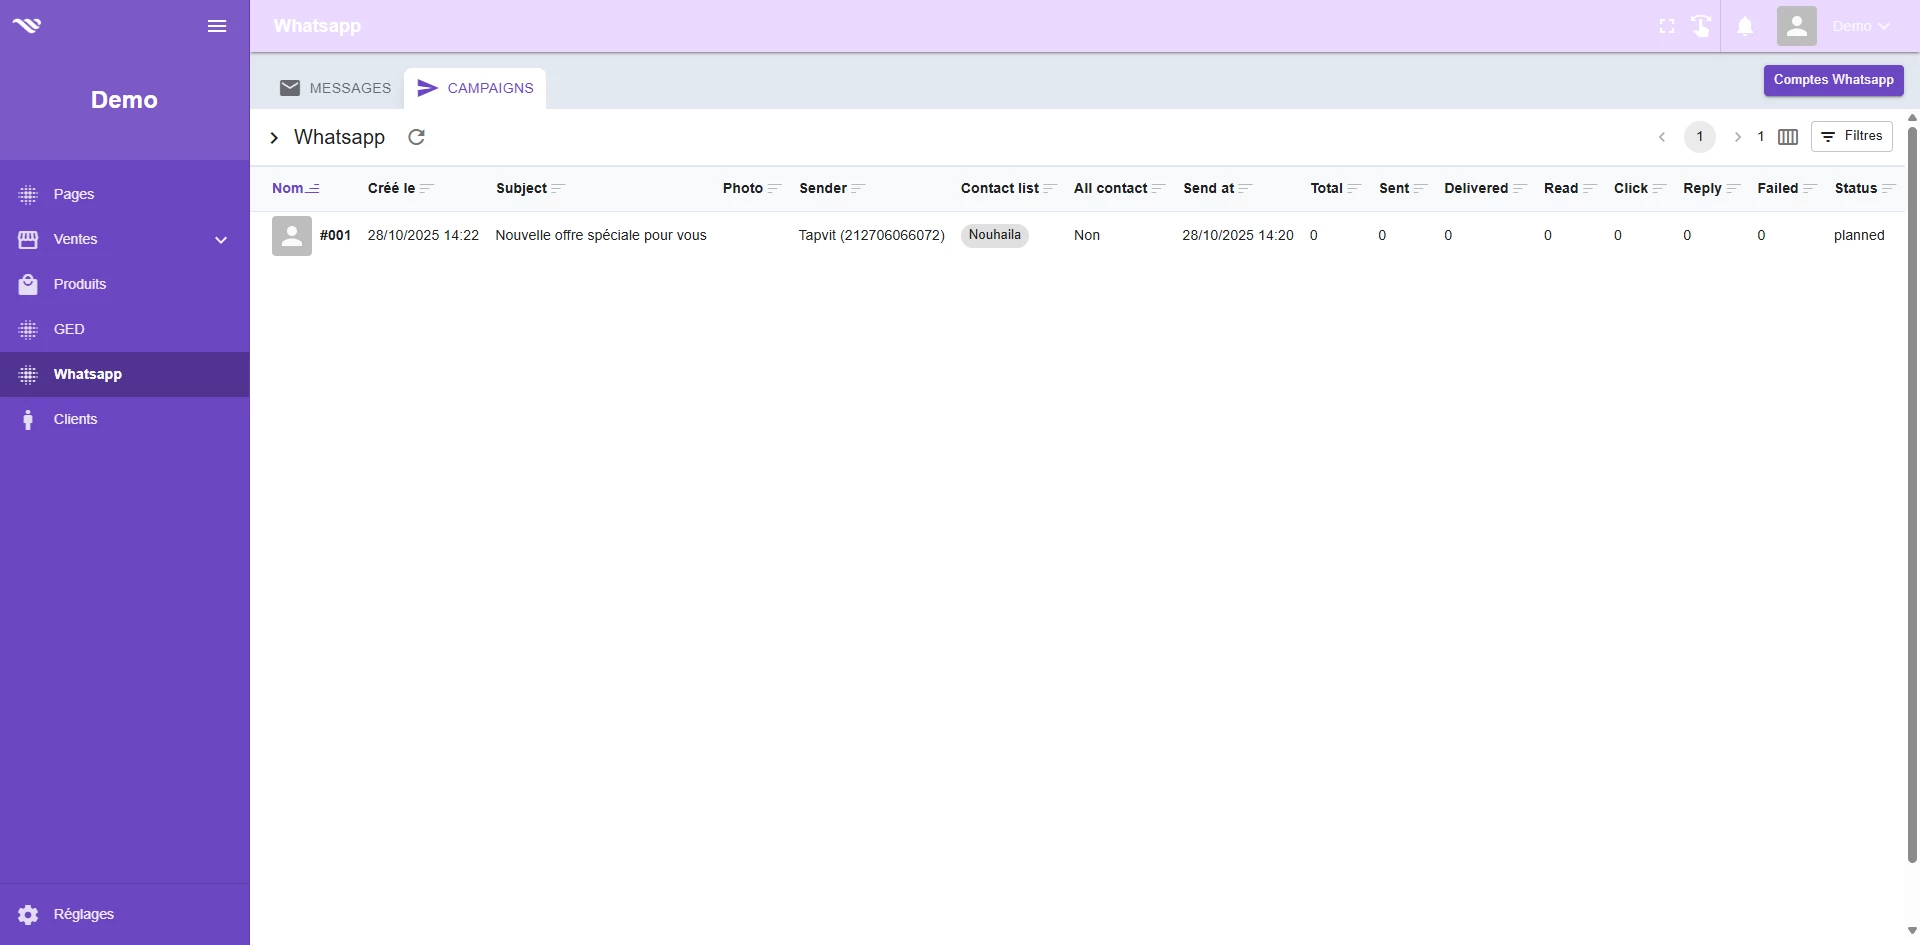Click the hamburger menu icon in sidebar

(217, 26)
